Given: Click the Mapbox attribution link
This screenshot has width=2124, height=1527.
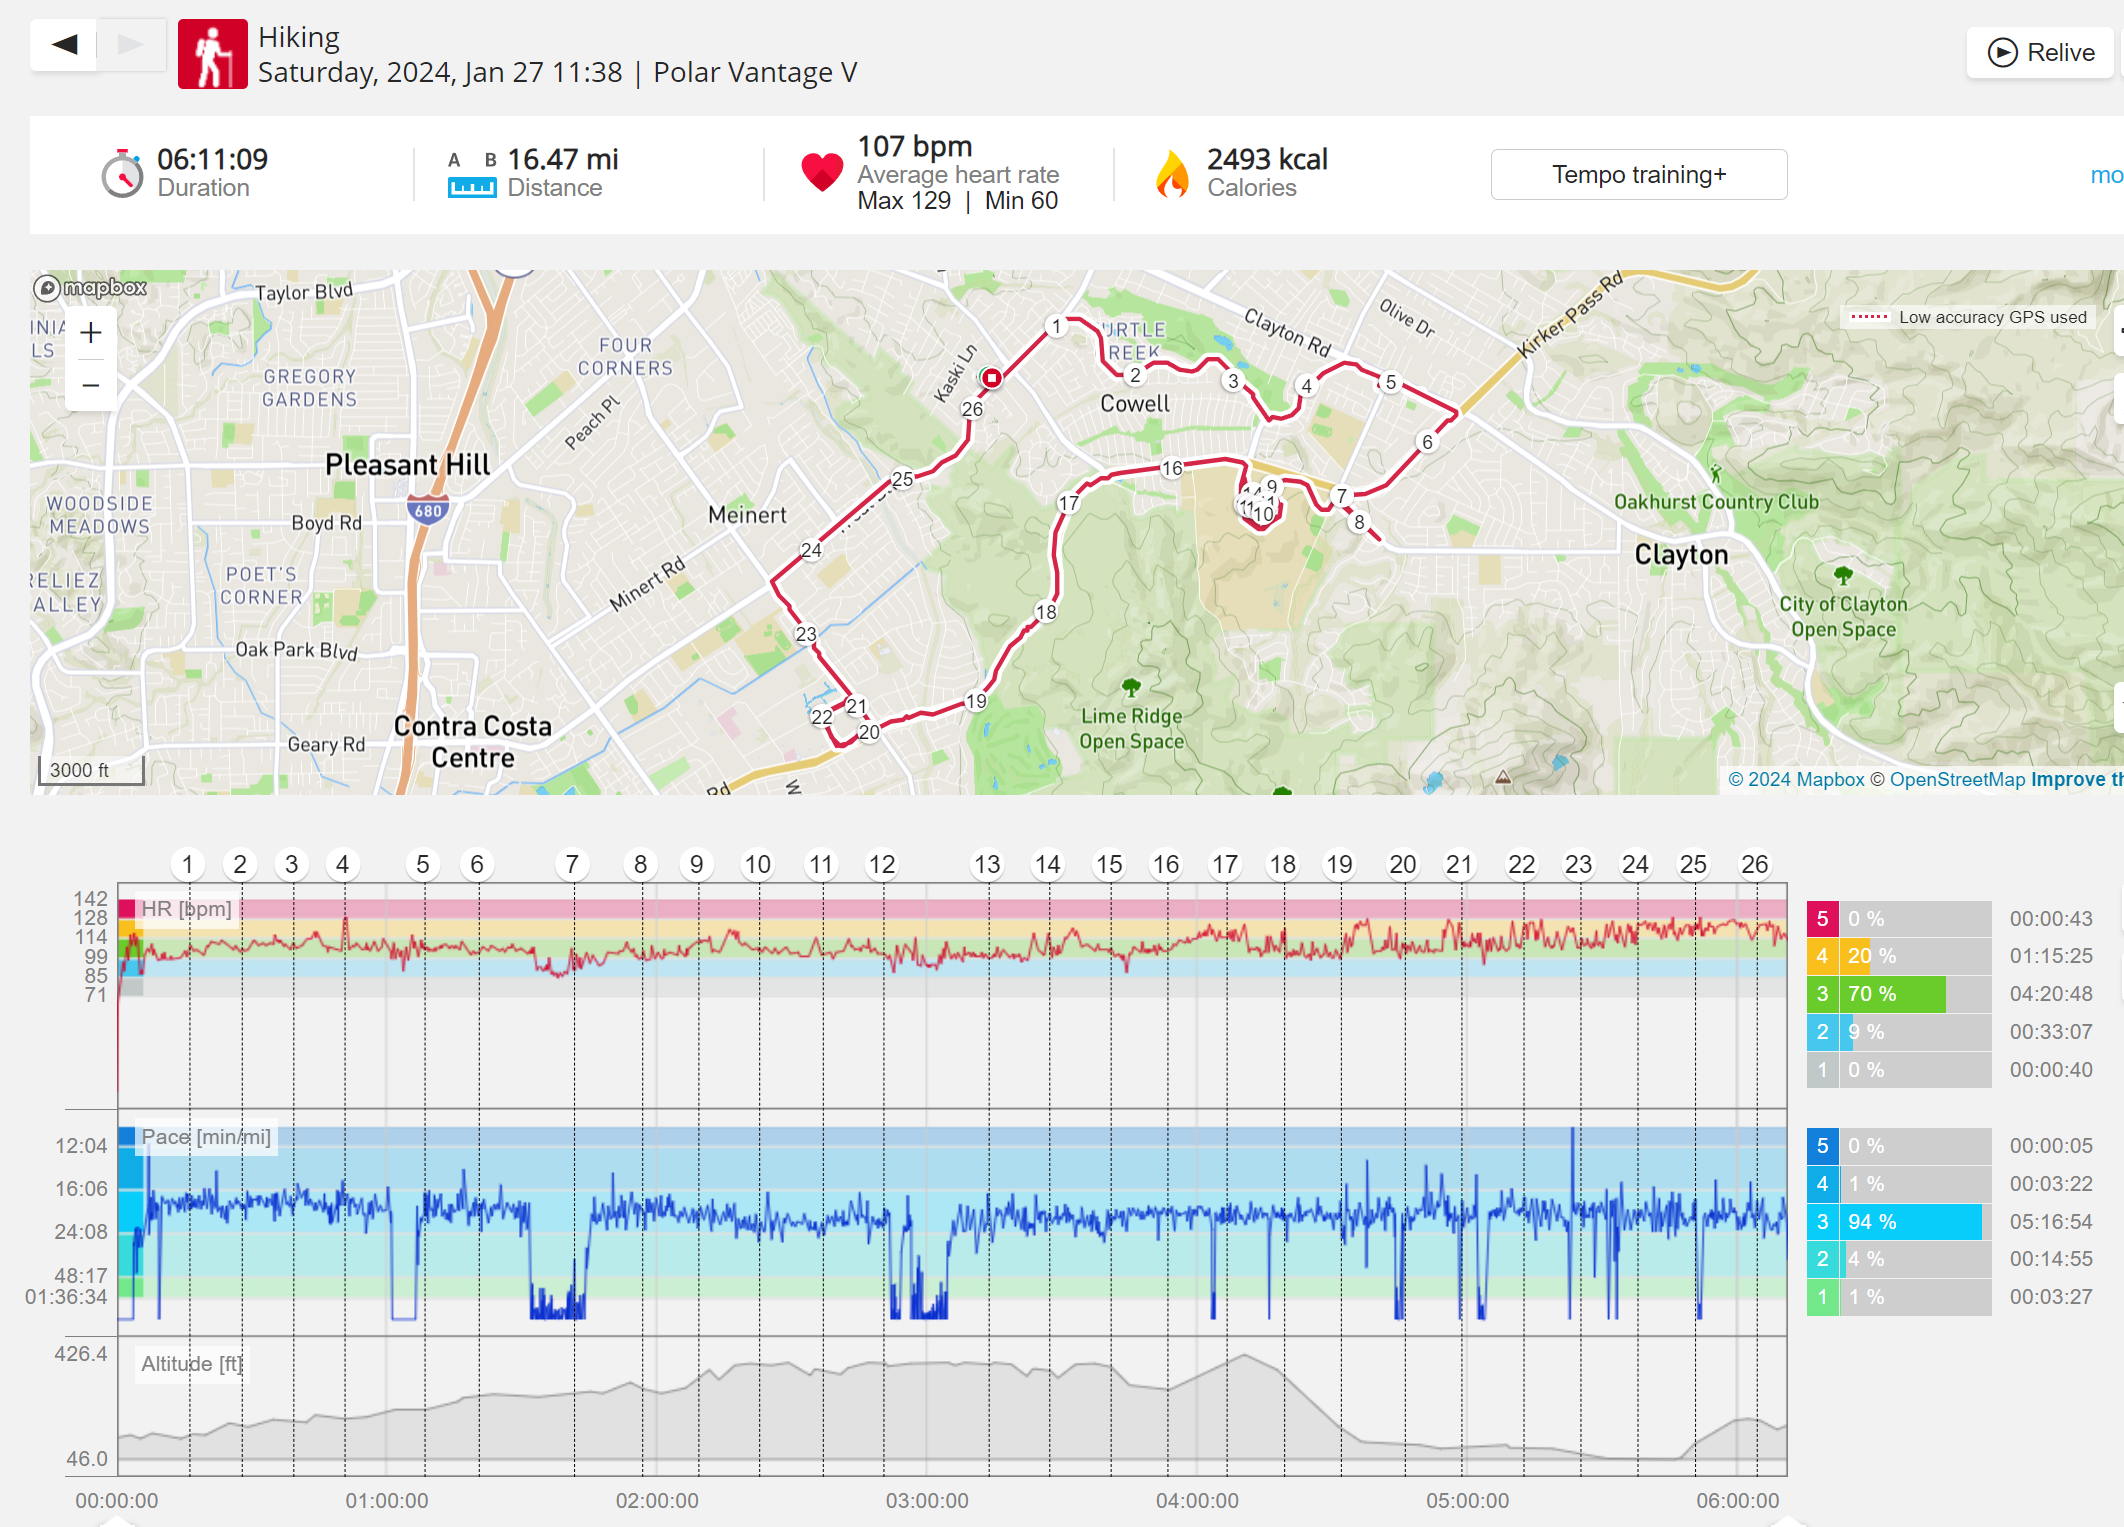Looking at the screenshot, I should tap(1796, 779).
